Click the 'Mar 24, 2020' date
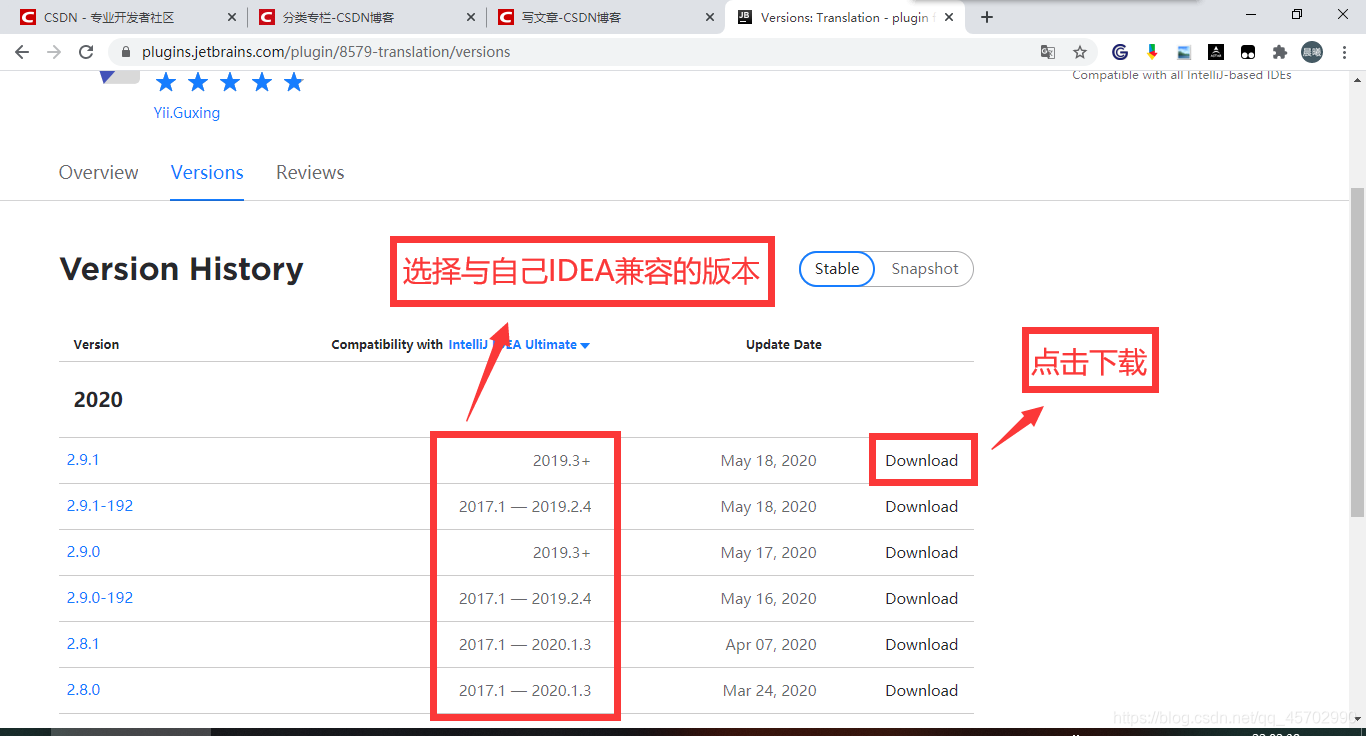Screen dimensions: 1366x736 (770, 691)
